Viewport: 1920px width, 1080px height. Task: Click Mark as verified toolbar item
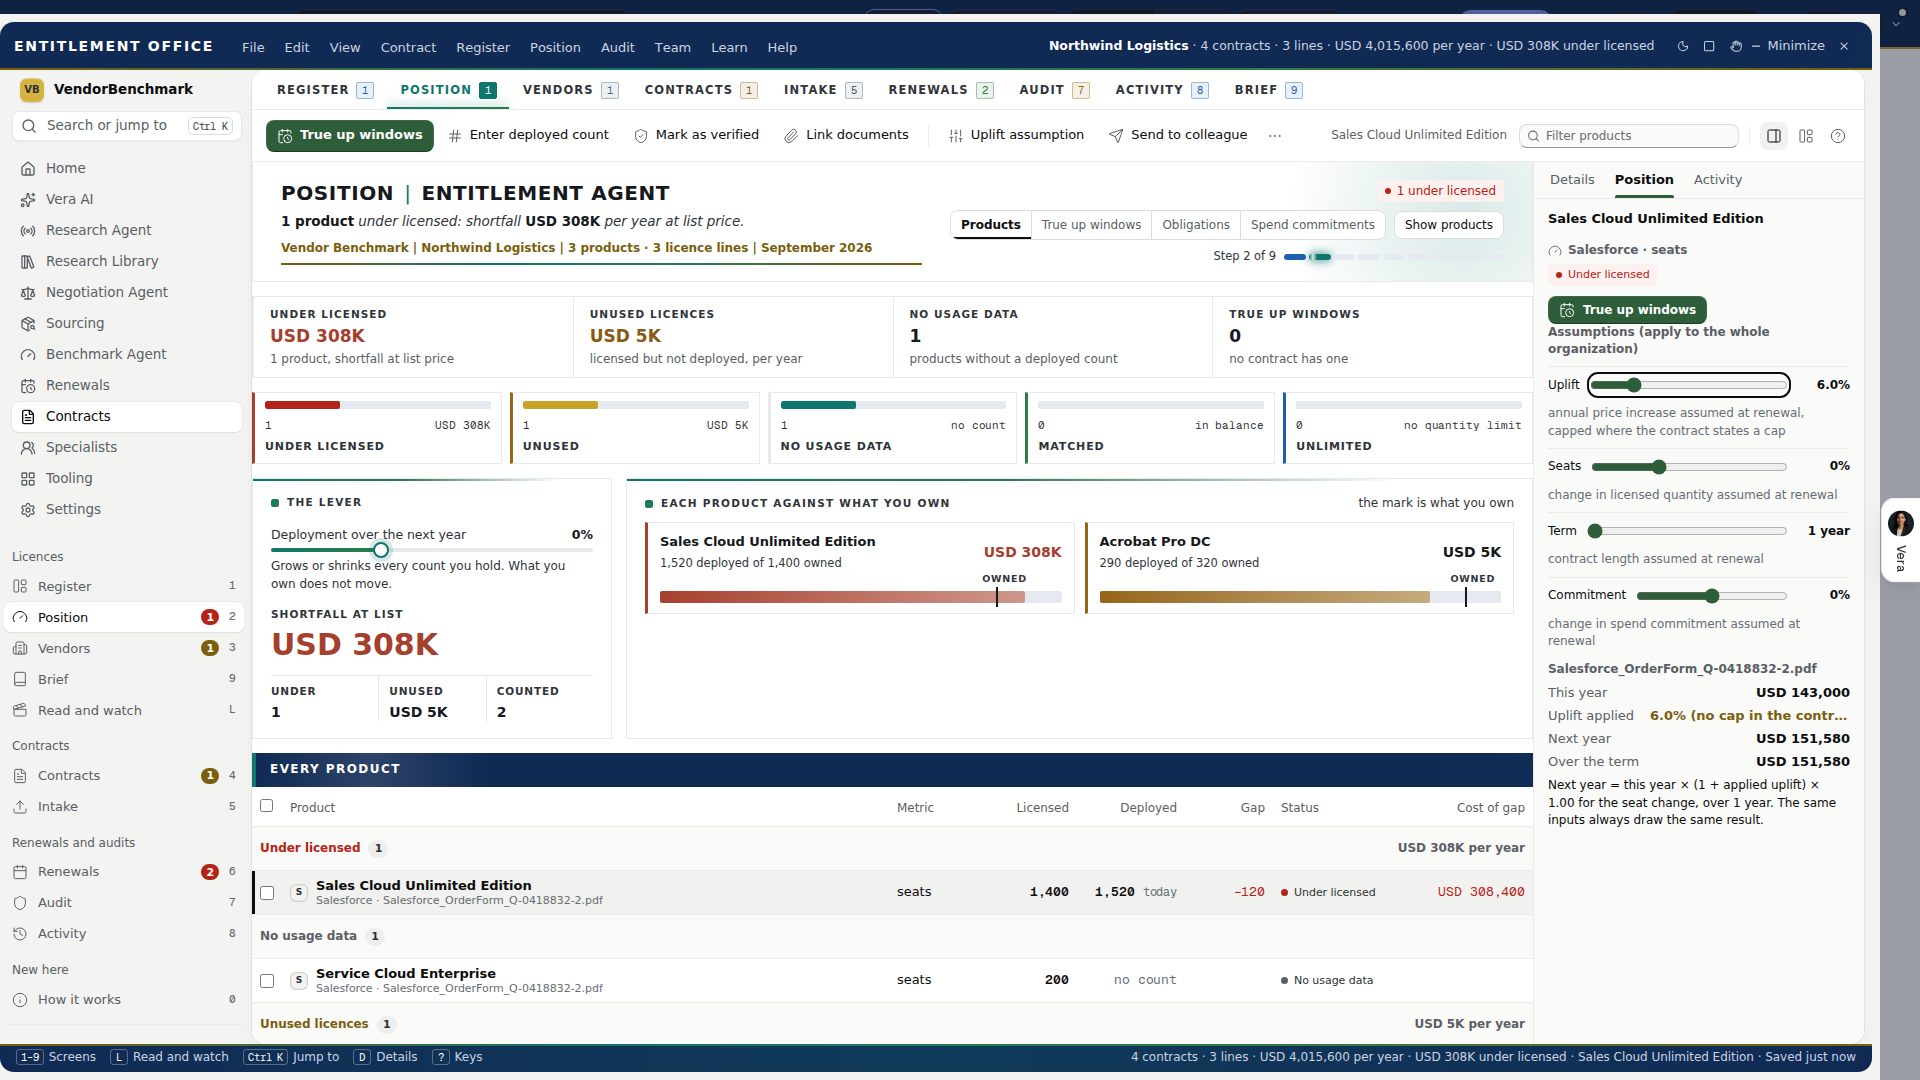tap(696, 135)
